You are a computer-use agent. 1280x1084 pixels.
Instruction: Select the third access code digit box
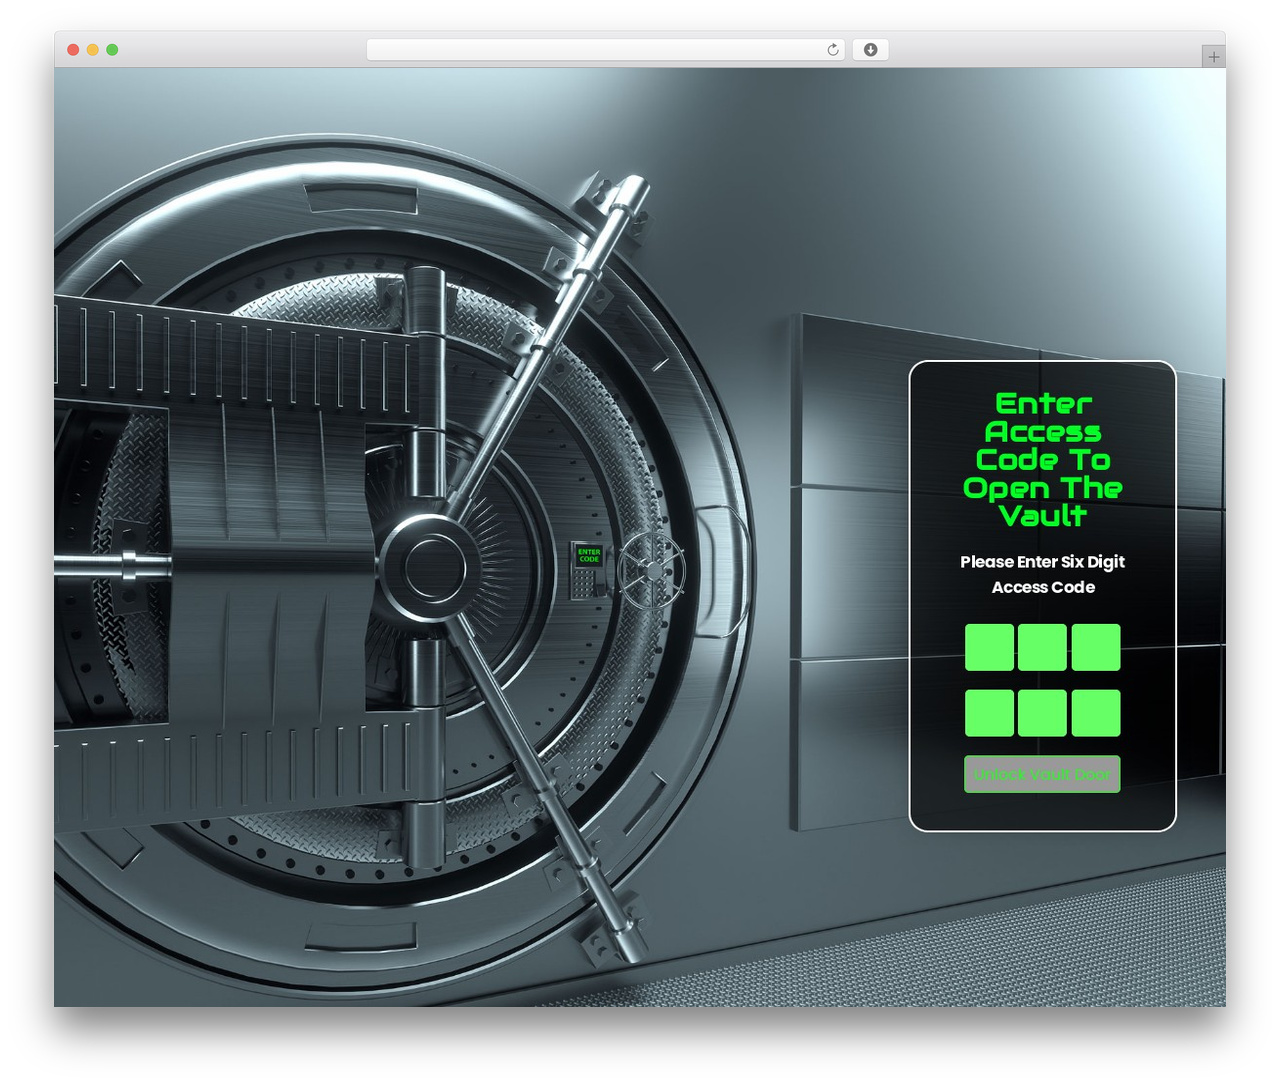tap(1096, 647)
